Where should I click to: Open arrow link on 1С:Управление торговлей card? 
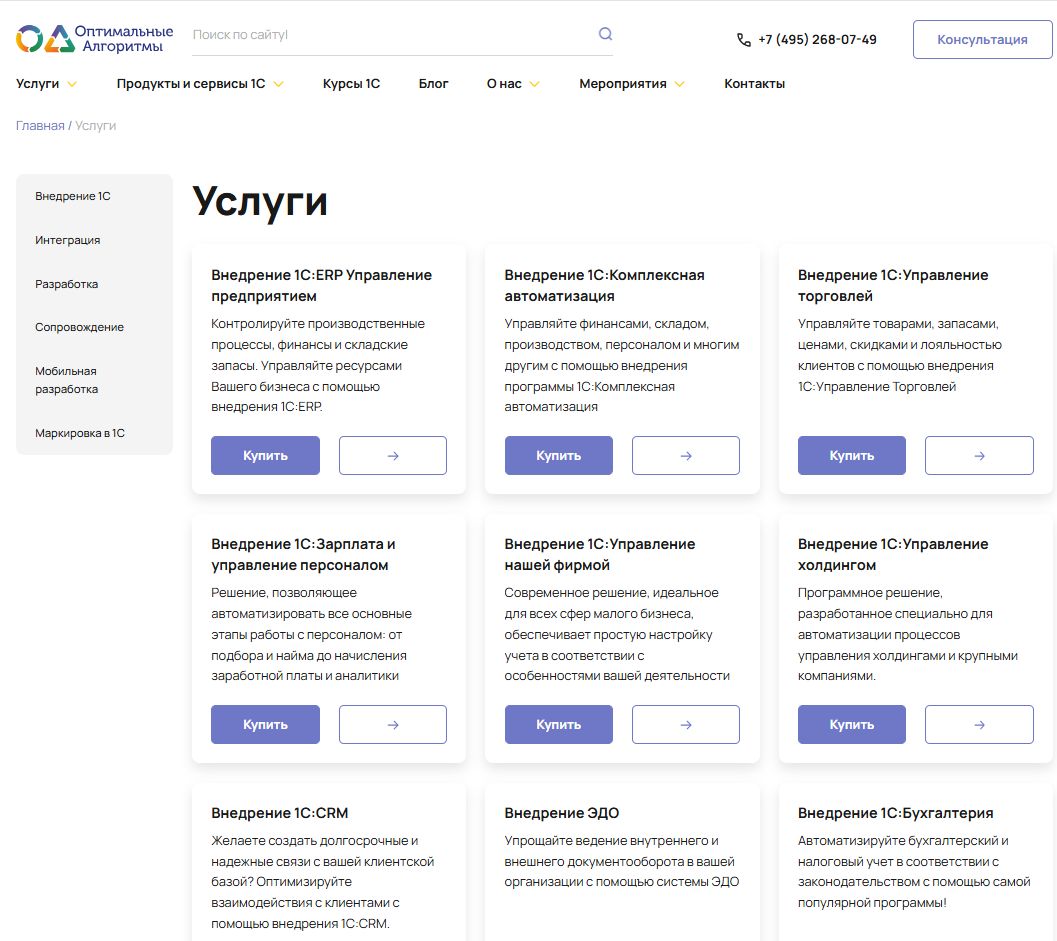978,455
